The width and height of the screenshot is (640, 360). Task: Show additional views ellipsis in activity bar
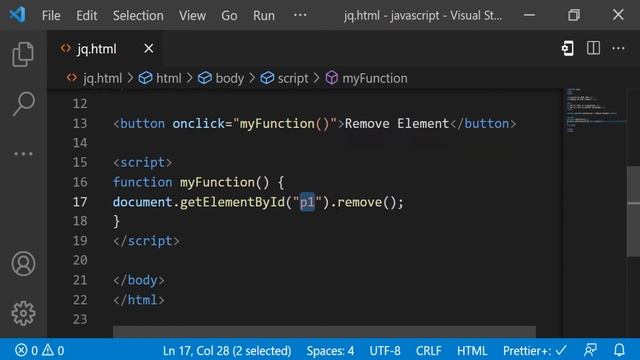tap(23, 154)
